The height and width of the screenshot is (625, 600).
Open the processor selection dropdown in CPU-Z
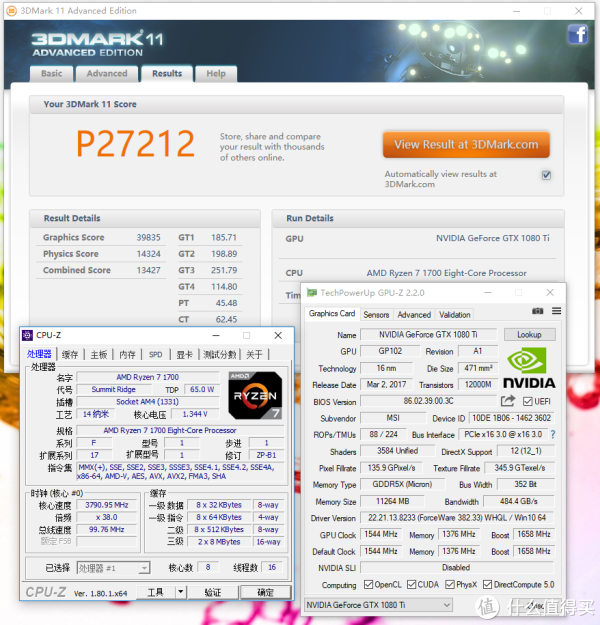(x=113, y=568)
